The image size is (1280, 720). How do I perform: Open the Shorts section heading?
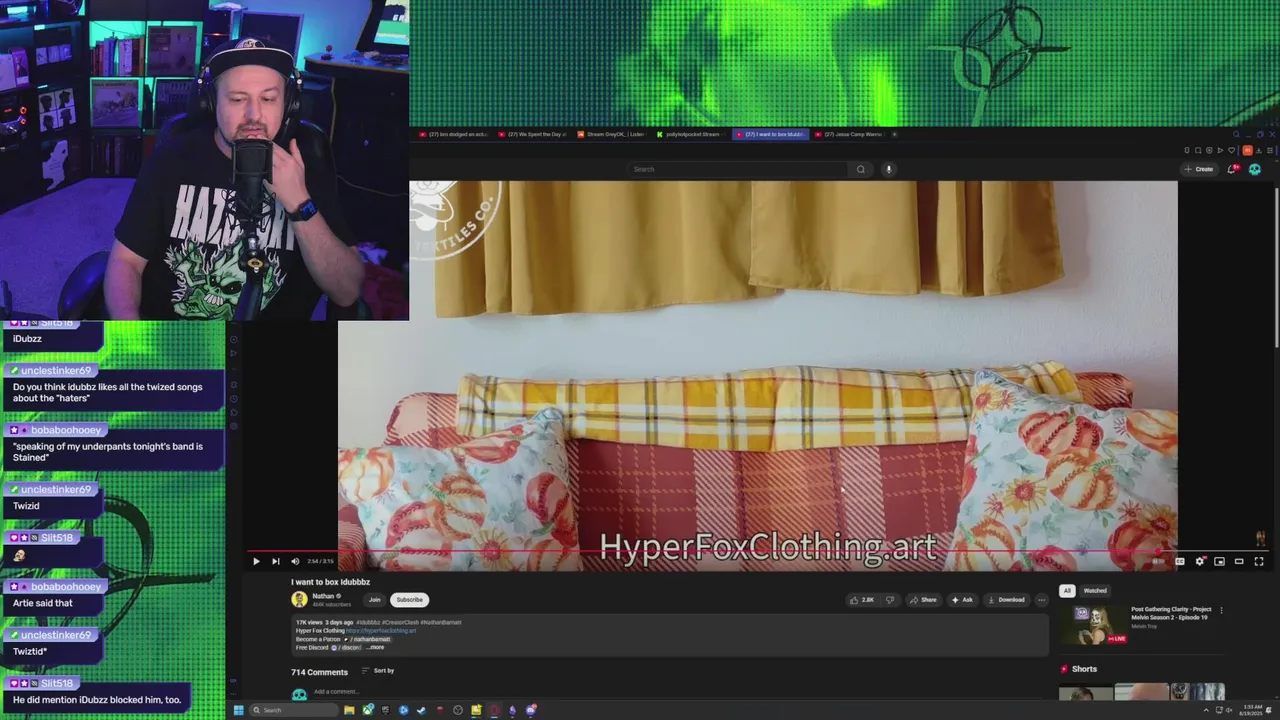[1084, 669]
